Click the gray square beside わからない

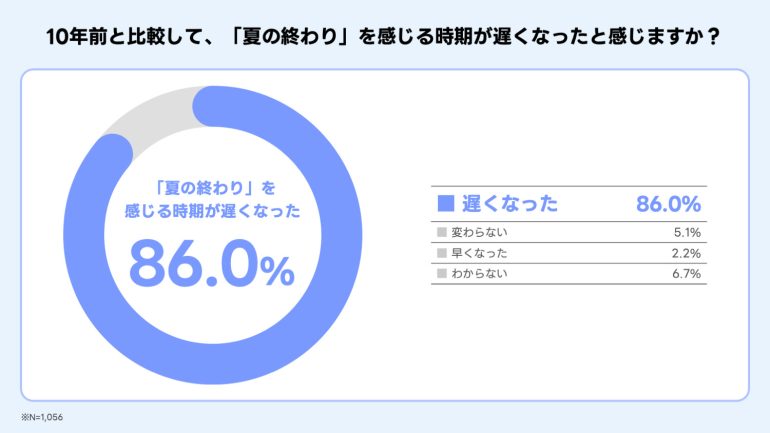(442, 273)
